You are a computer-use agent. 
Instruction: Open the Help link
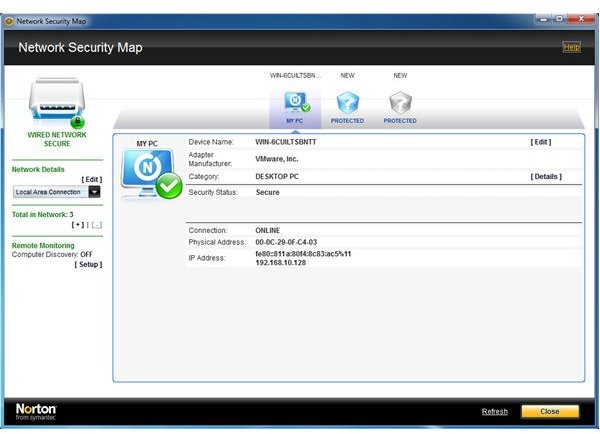(572, 47)
